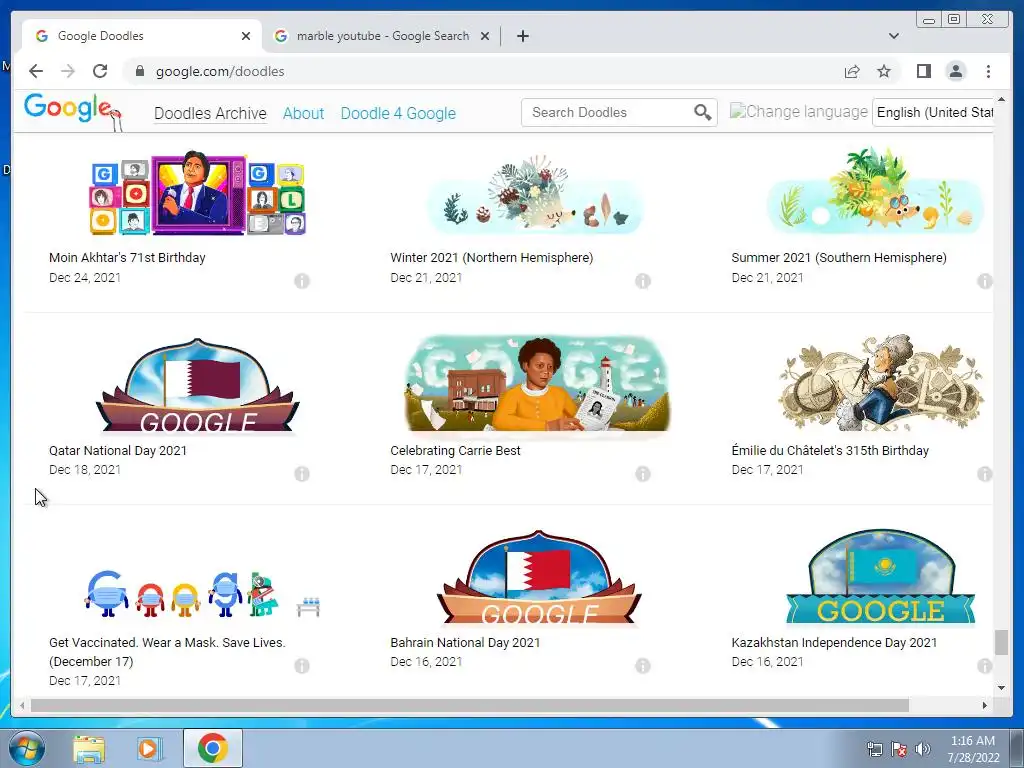Open Qatar National Day 2021 title link
Image resolution: width=1024 pixels, height=768 pixels.
point(118,450)
